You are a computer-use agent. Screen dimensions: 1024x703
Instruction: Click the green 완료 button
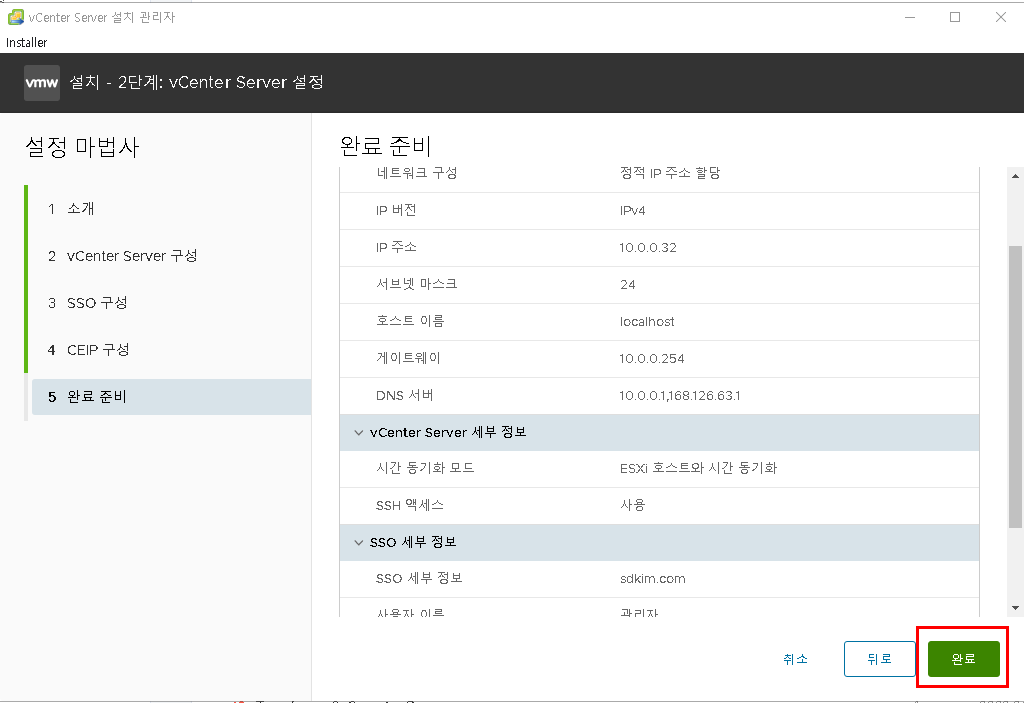(963, 659)
